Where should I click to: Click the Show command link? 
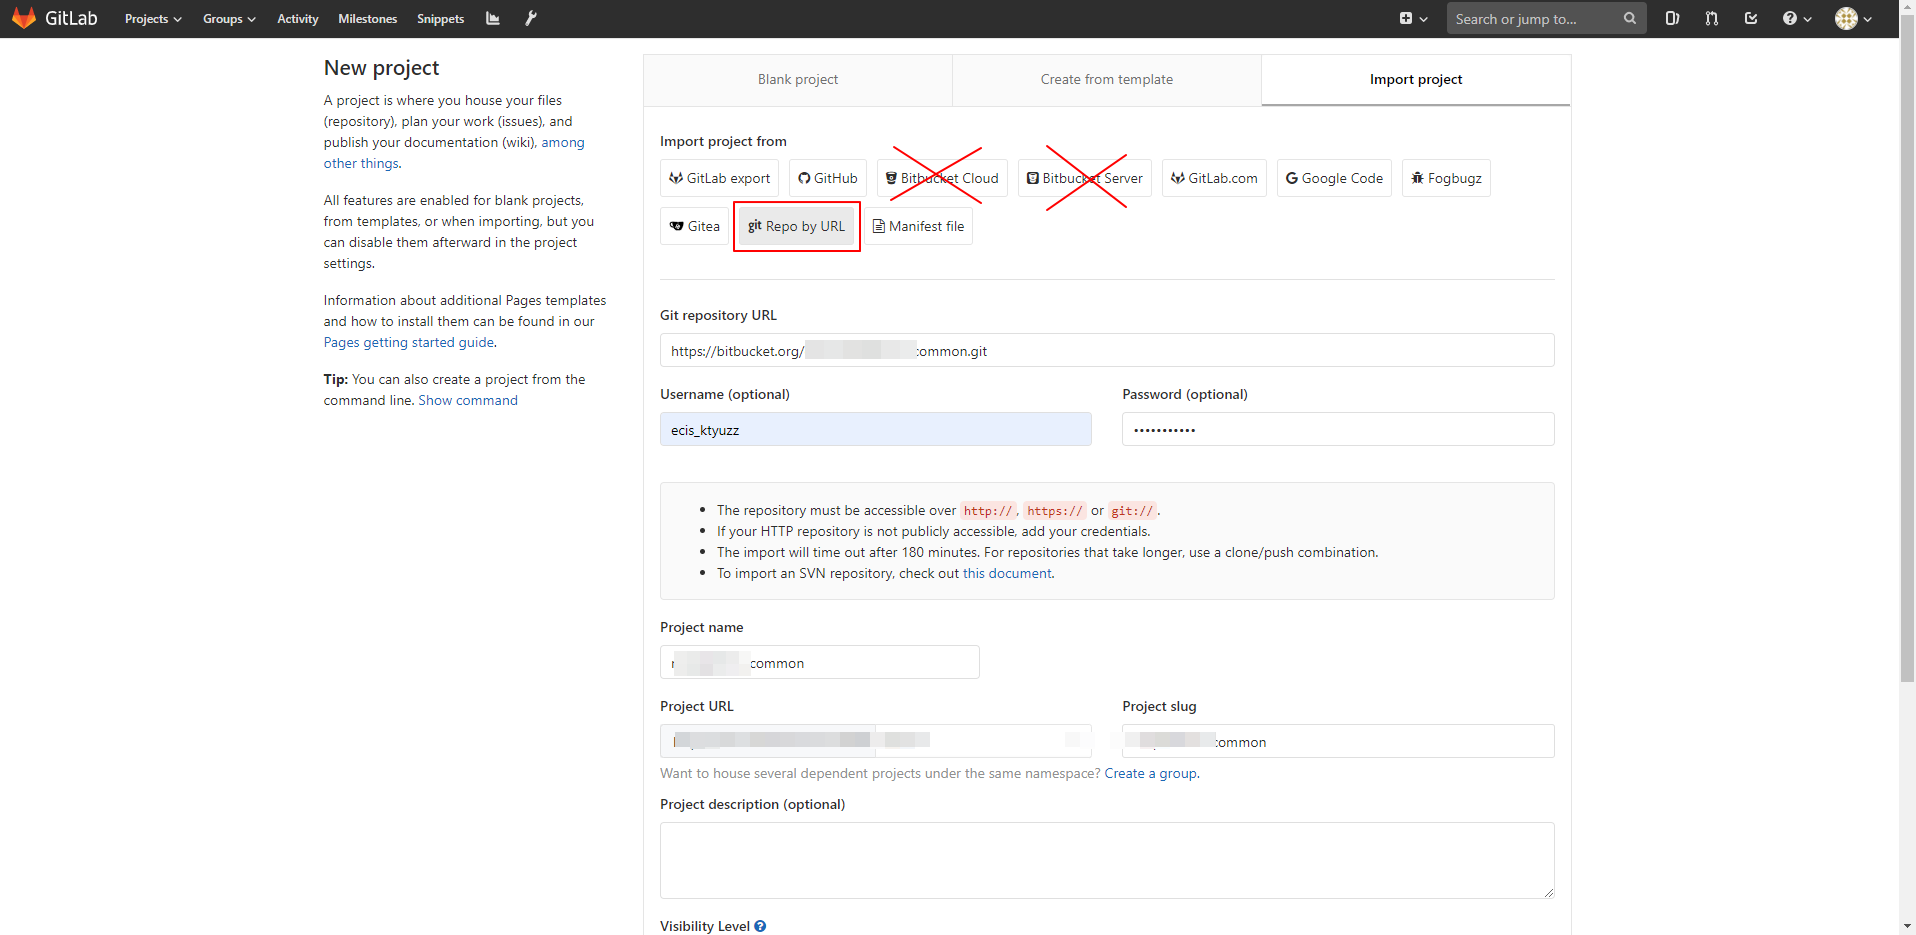(x=468, y=400)
